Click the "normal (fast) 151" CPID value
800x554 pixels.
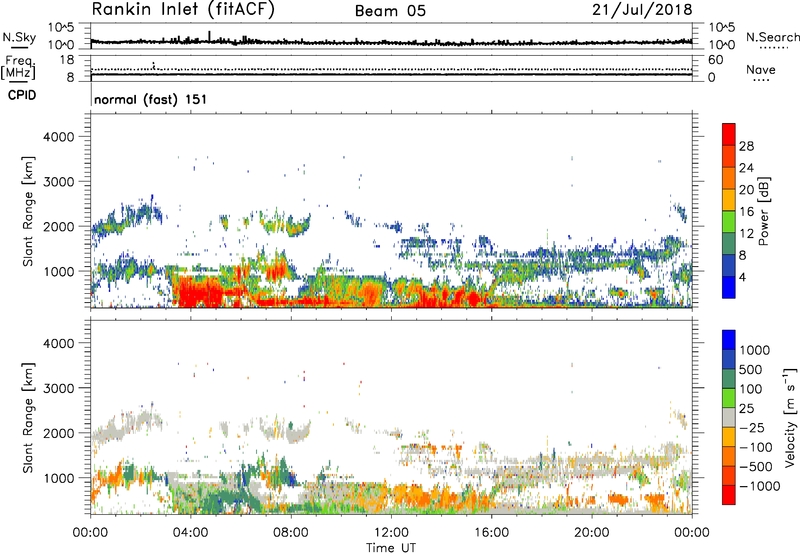151,99
